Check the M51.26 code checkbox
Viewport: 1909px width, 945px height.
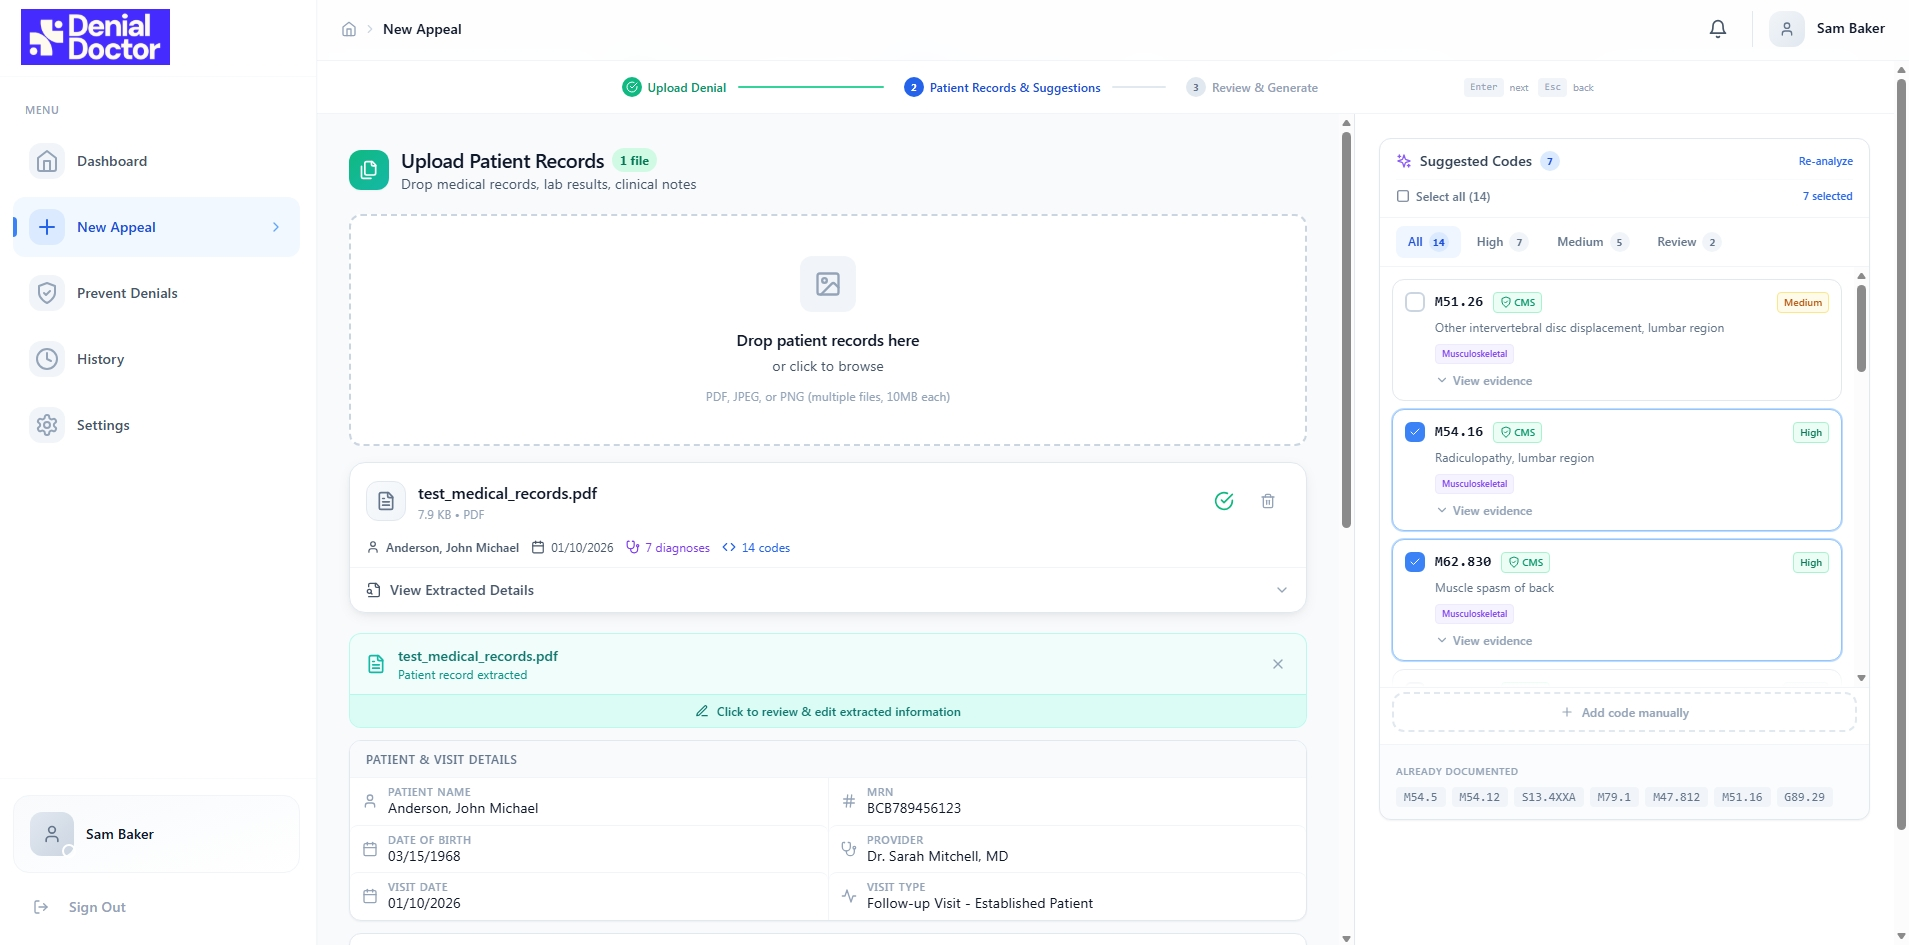[x=1415, y=302]
